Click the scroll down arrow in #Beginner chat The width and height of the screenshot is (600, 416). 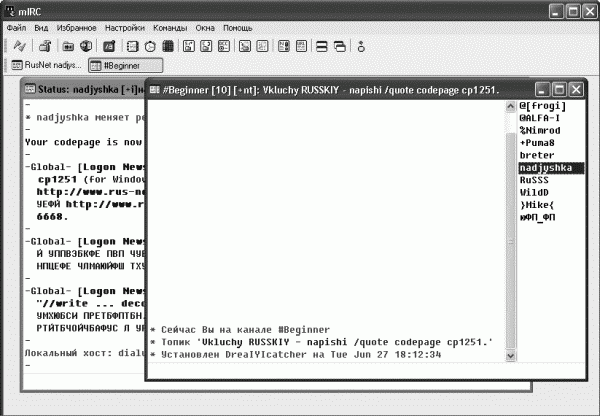click(x=510, y=356)
